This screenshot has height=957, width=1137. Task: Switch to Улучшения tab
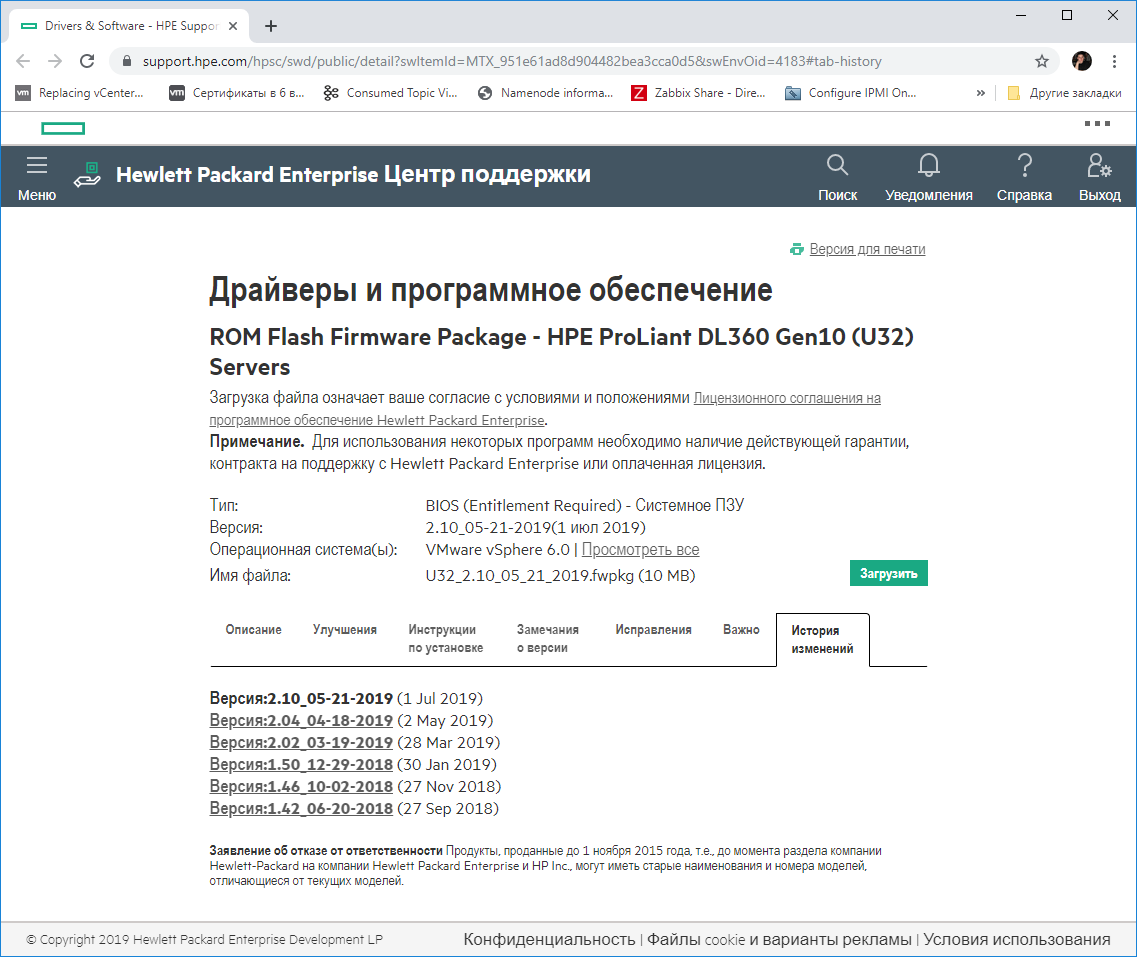[x=344, y=629]
